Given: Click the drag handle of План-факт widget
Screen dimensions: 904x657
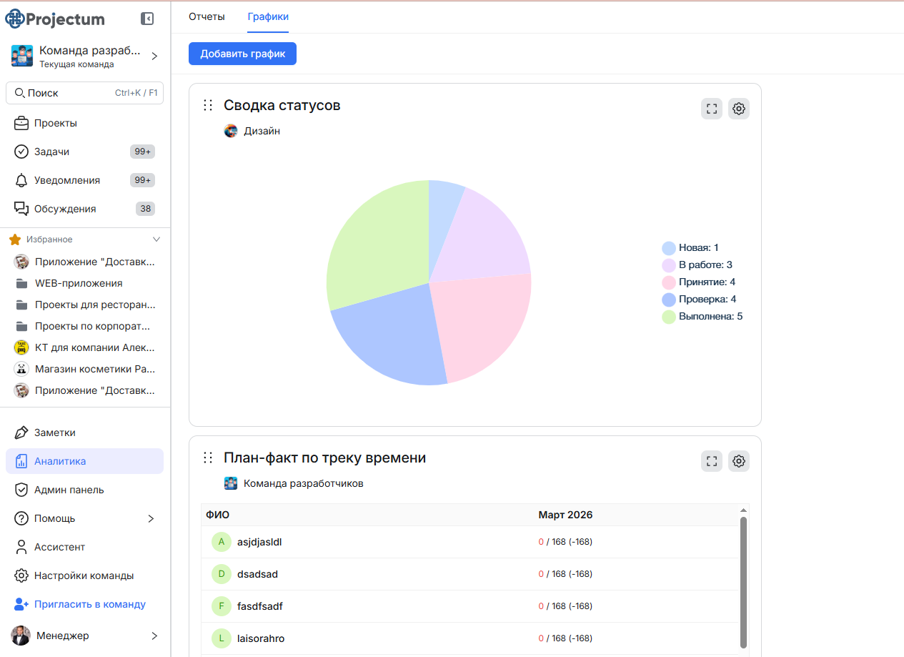Looking at the screenshot, I should point(208,458).
